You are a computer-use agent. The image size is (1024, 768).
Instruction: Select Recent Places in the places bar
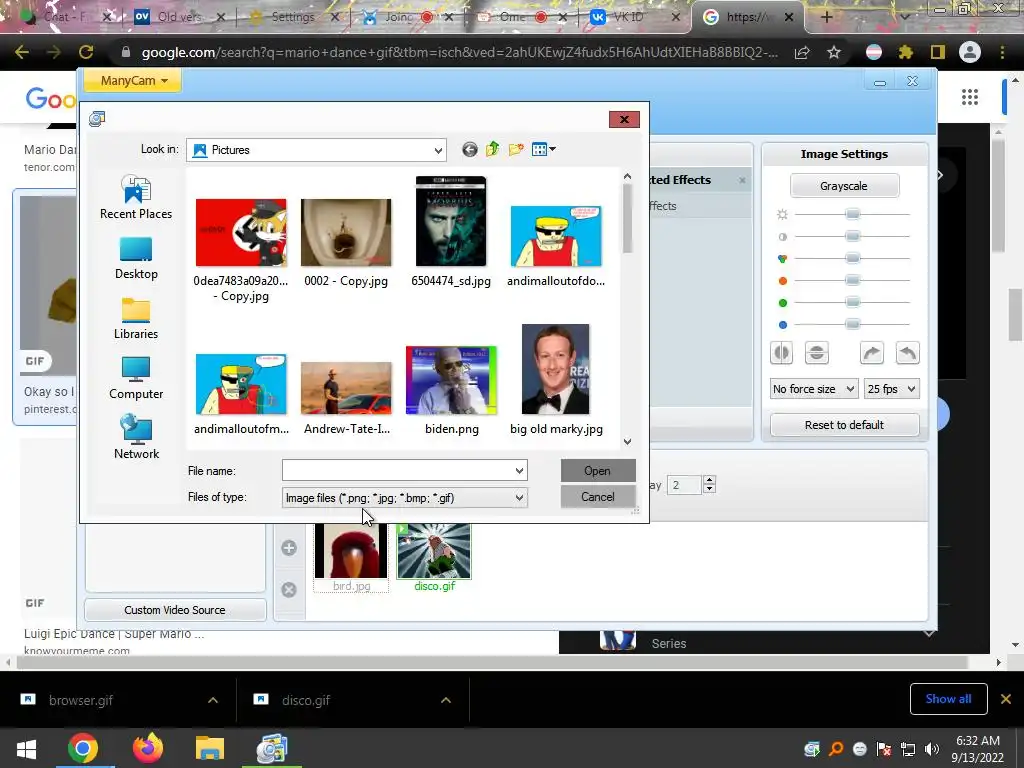[x=136, y=198]
